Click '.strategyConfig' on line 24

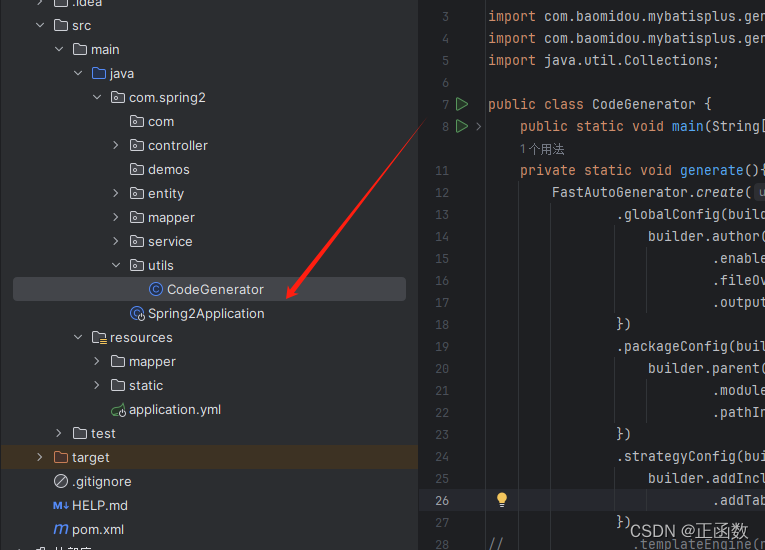676,456
